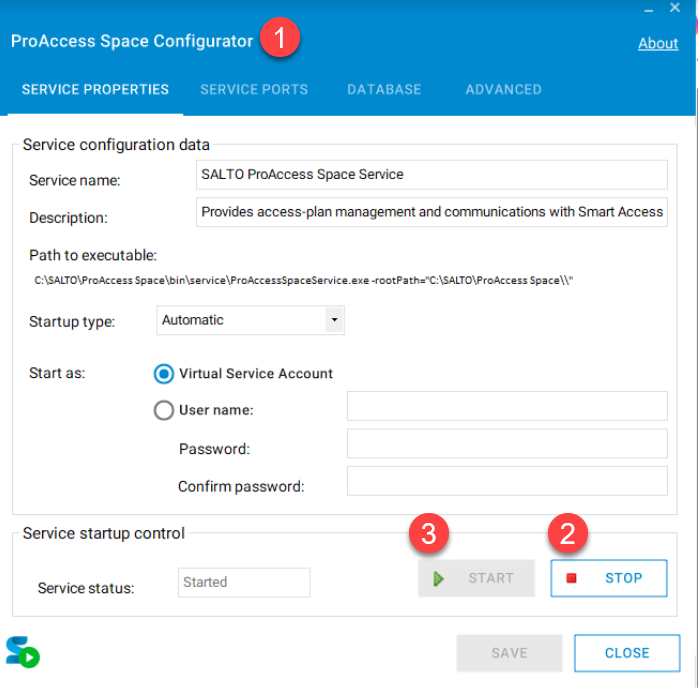This screenshot has width=698, height=688.
Task: Click the red annotation marker numbered 2
Action: tap(567, 534)
